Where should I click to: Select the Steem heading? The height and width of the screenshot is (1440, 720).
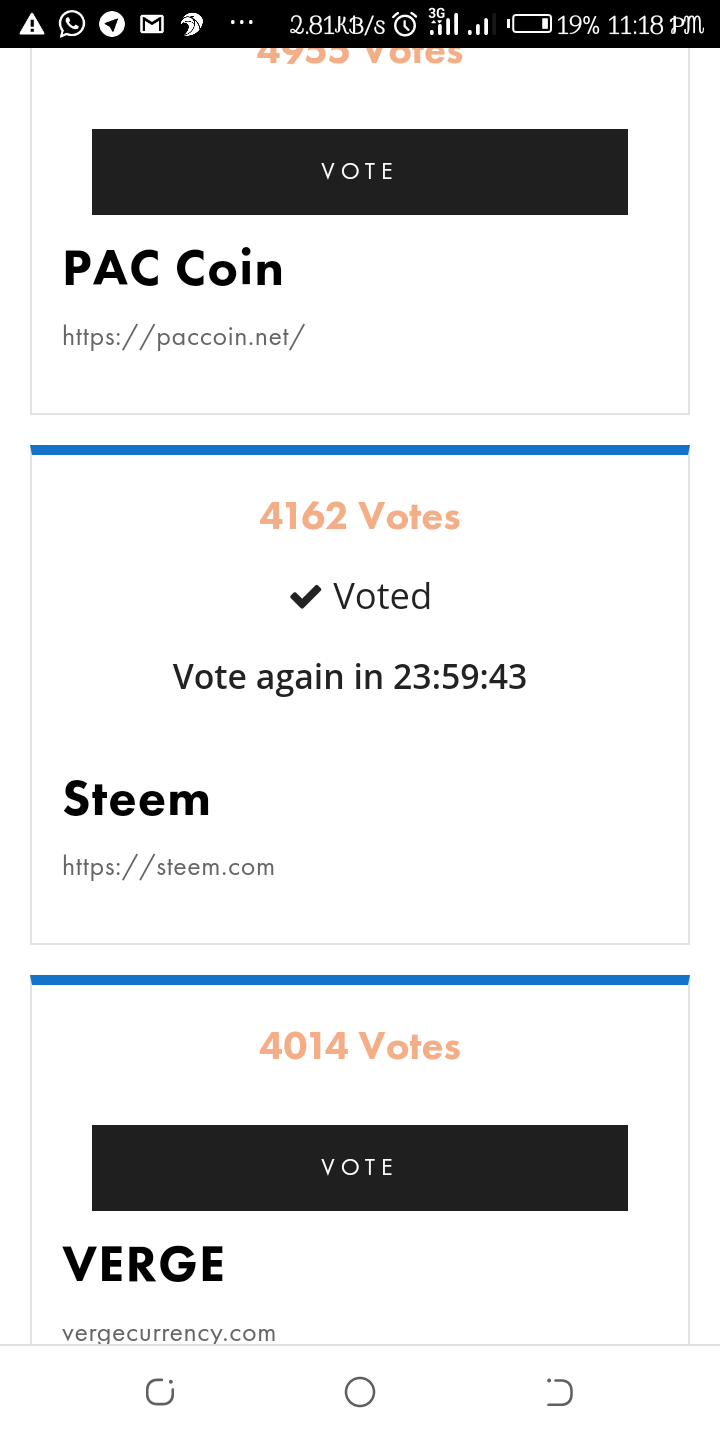point(137,799)
